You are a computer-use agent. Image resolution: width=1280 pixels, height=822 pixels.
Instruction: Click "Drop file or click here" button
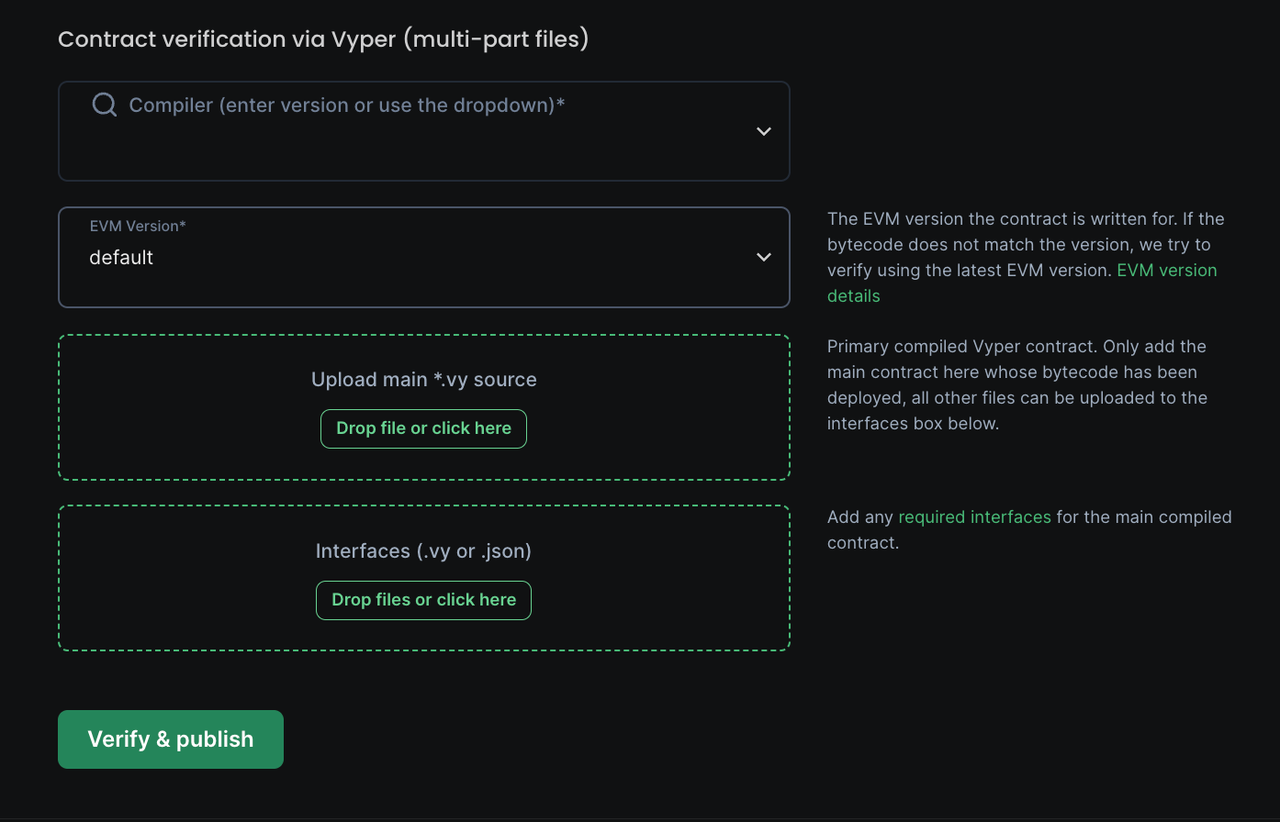(x=423, y=428)
